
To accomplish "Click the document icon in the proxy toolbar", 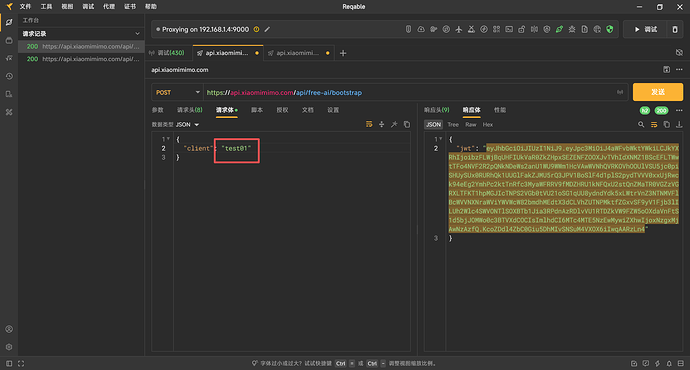I will tap(584, 29).
